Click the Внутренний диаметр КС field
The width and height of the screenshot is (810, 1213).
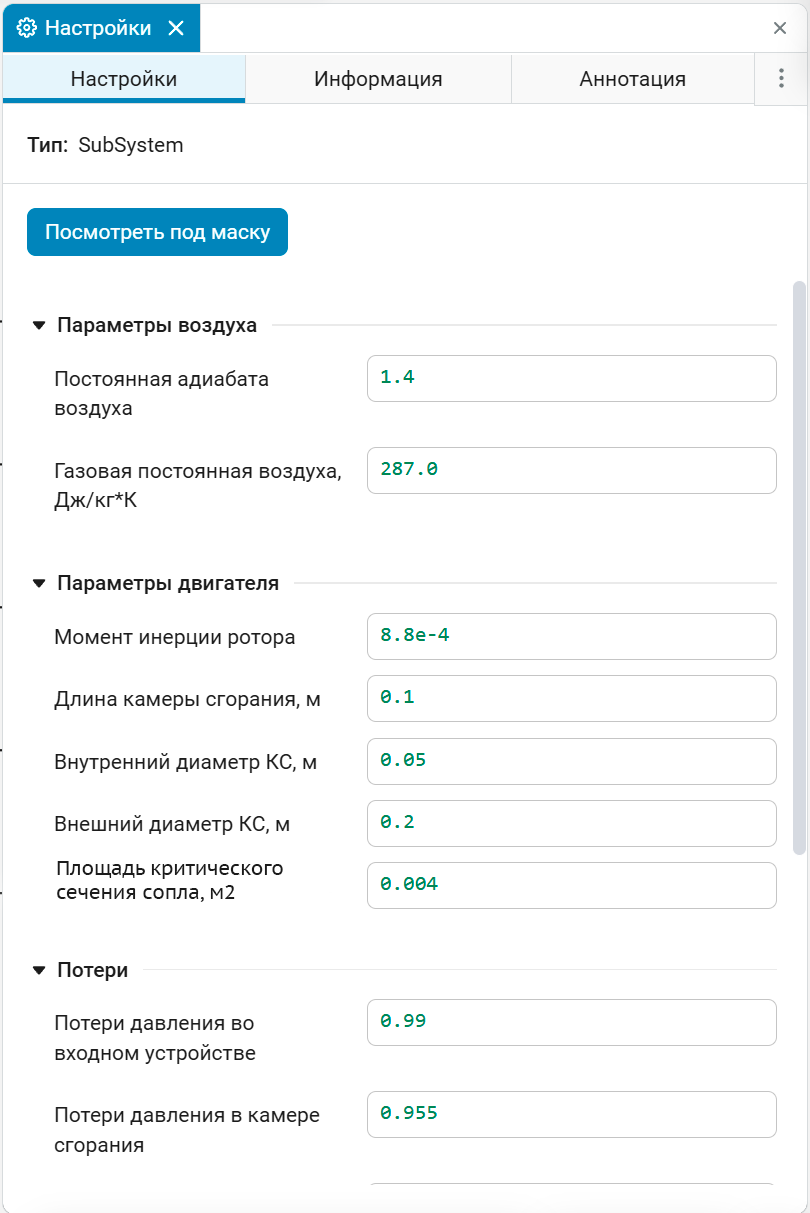(x=571, y=761)
